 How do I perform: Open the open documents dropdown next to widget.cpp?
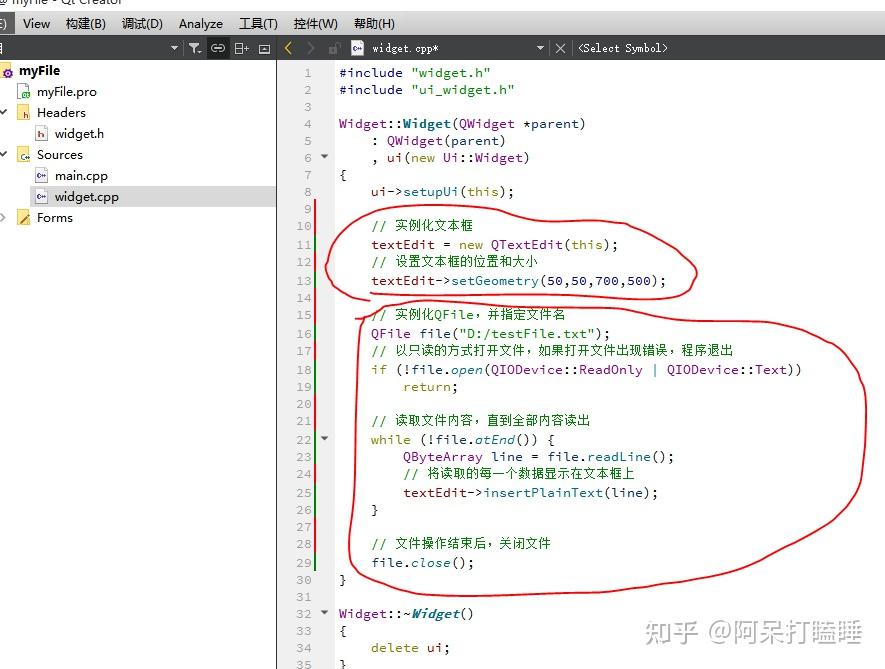(539, 47)
